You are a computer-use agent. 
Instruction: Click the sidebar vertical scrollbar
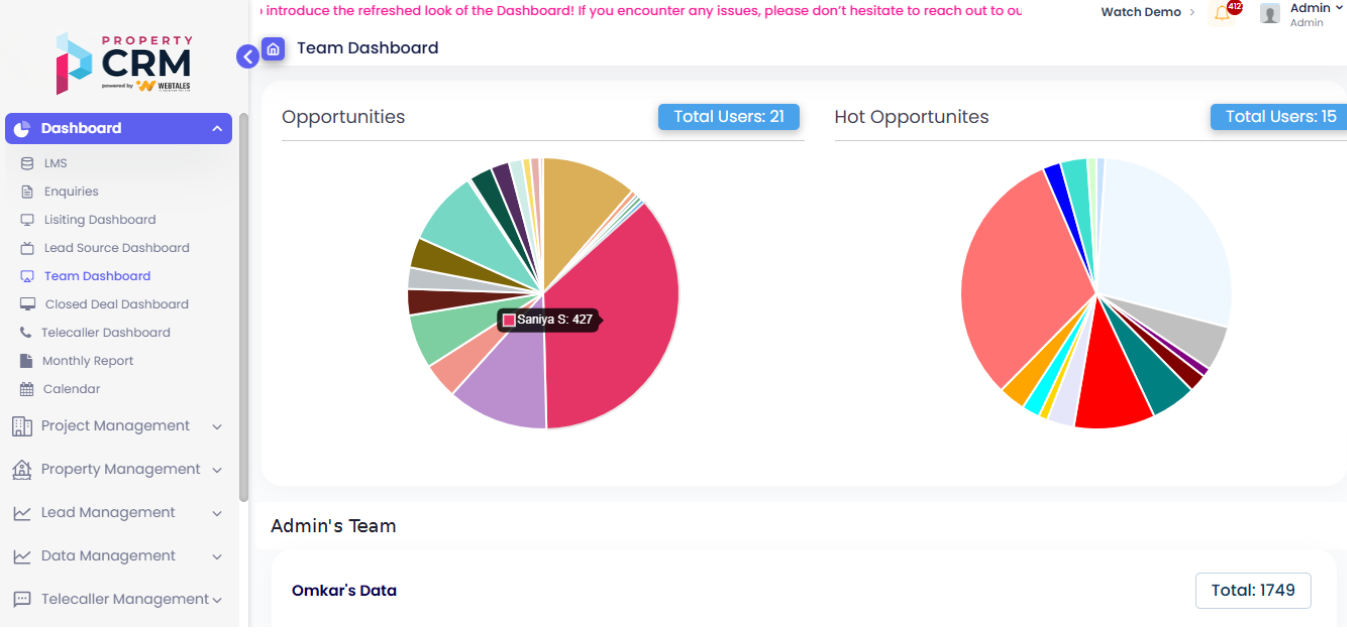point(244,300)
